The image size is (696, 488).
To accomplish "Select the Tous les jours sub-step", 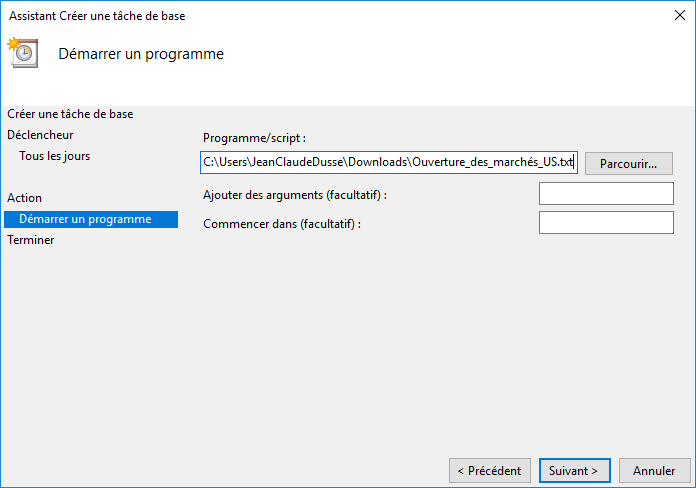I will pos(55,156).
